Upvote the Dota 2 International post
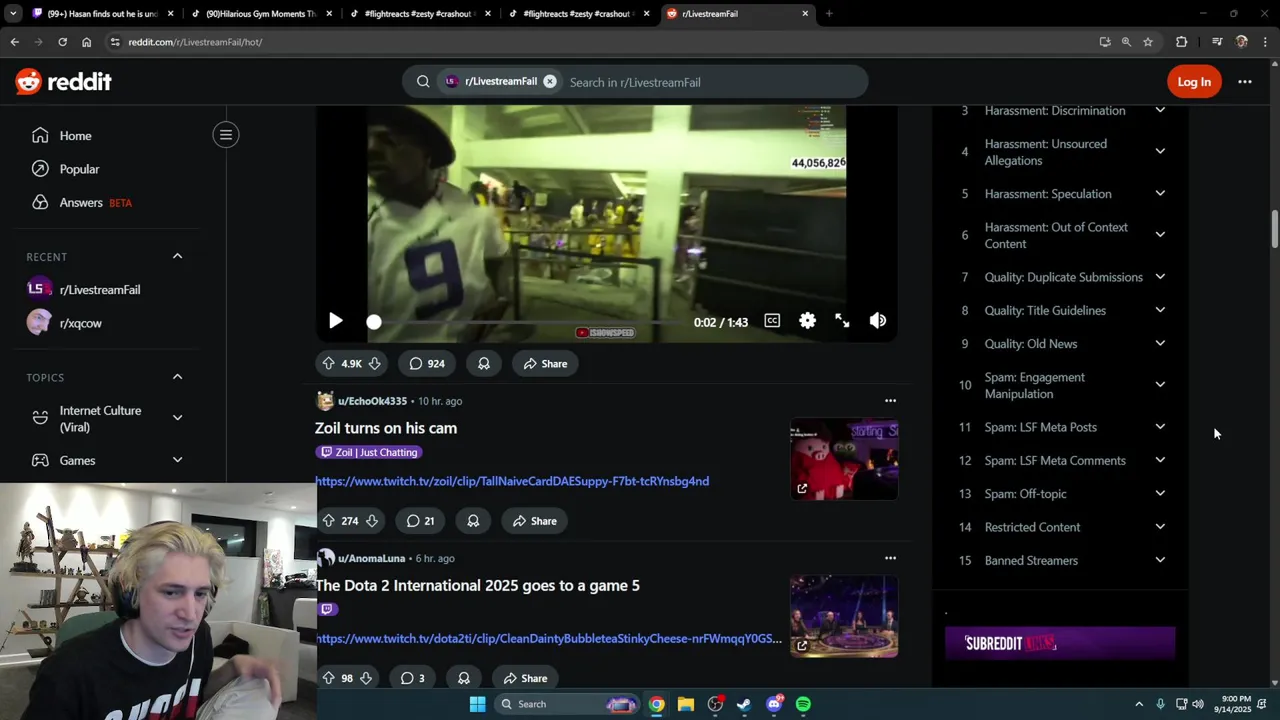Image resolution: width=1280 pixels, height=720 pixels. (x=328, y=678)
